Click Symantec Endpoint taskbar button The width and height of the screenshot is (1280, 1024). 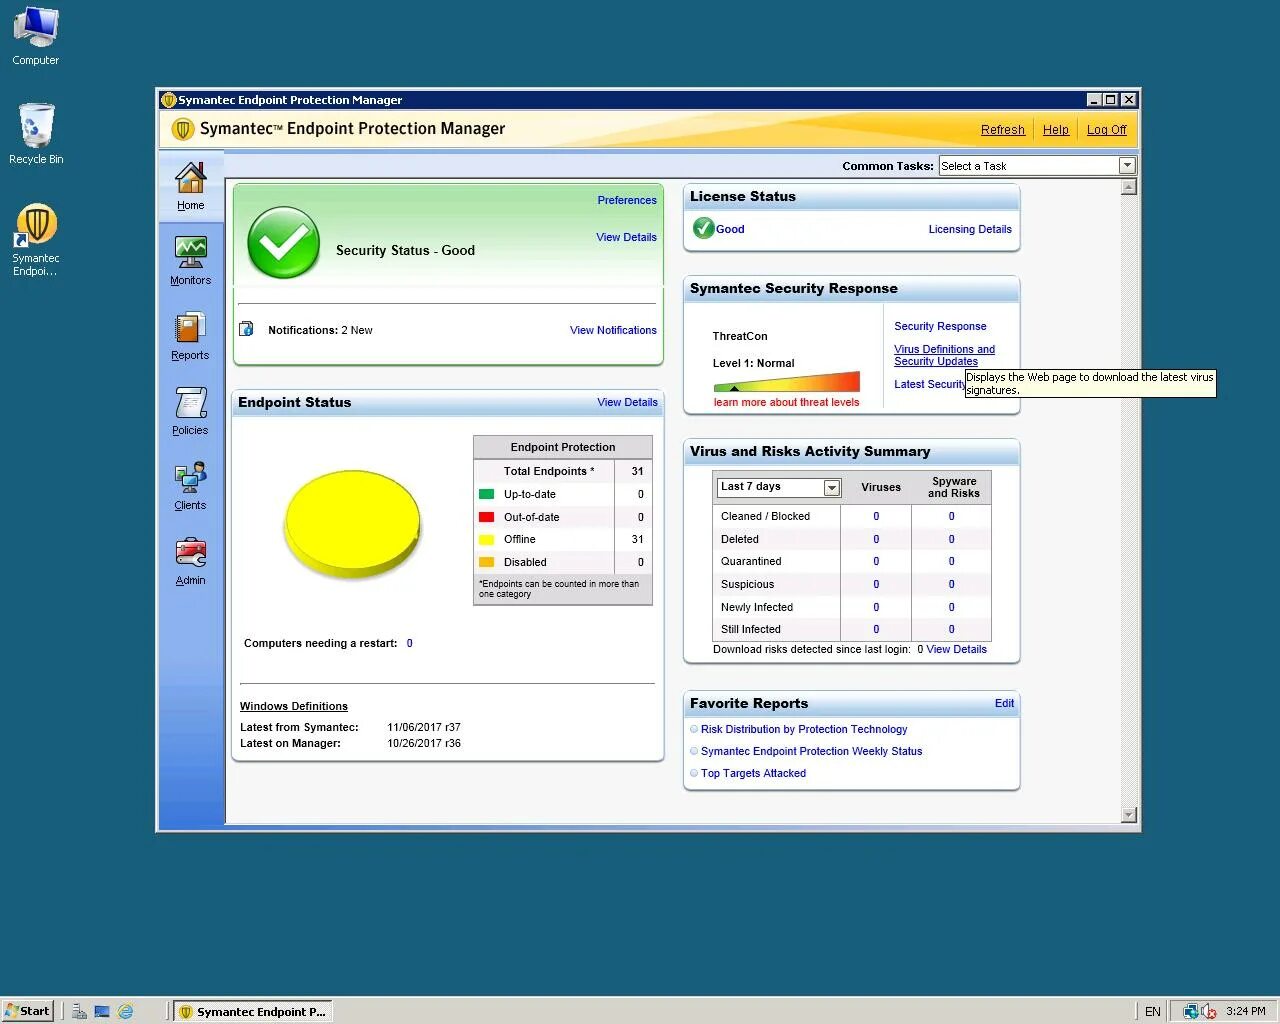pos(251,1011)
